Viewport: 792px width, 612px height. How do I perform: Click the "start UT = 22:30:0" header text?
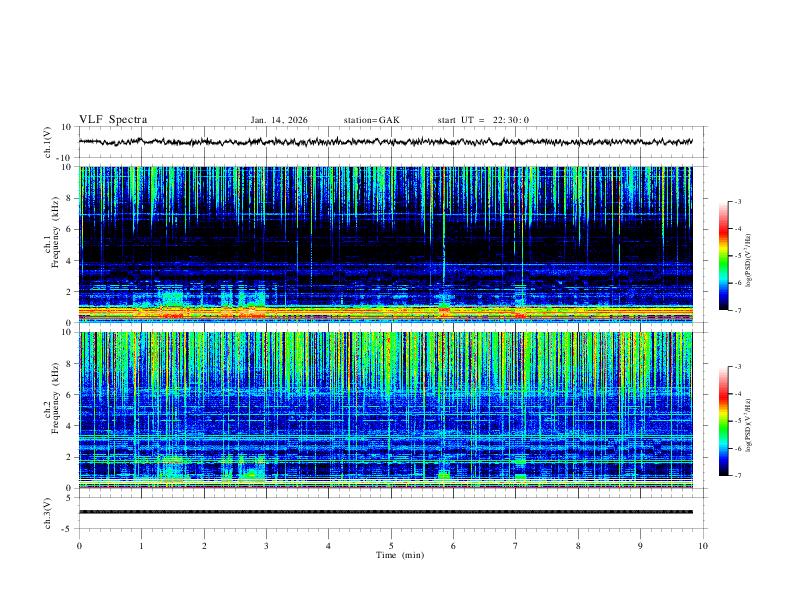pos(483,120)
